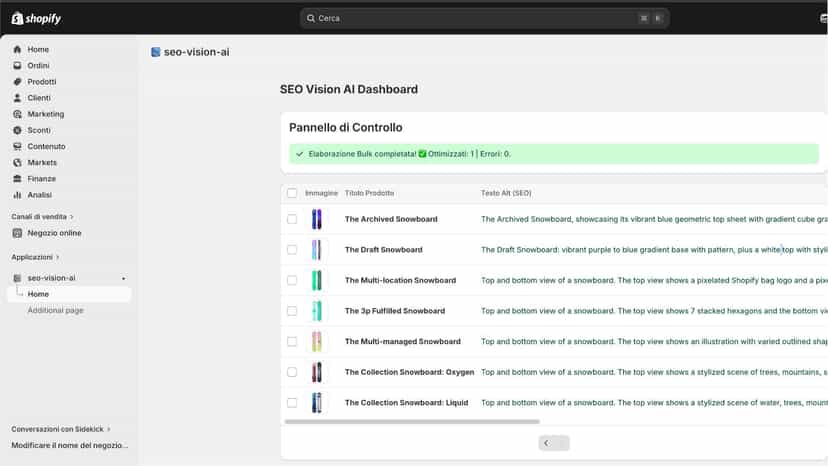Expand Conversazioni con Sidekick
This screenshot has width=828, height=466.
pos(61,429)
